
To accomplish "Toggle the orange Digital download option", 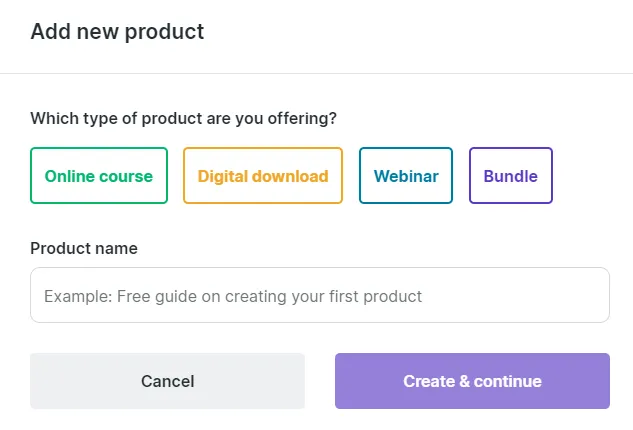I will (263, 176).
